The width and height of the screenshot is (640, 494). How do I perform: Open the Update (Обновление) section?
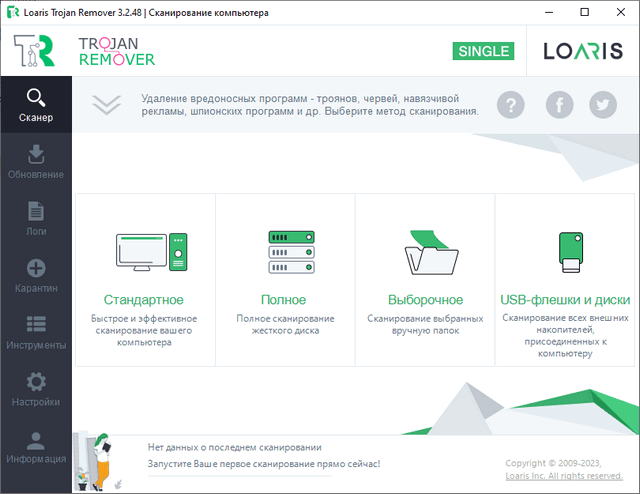tap(35, 162)
